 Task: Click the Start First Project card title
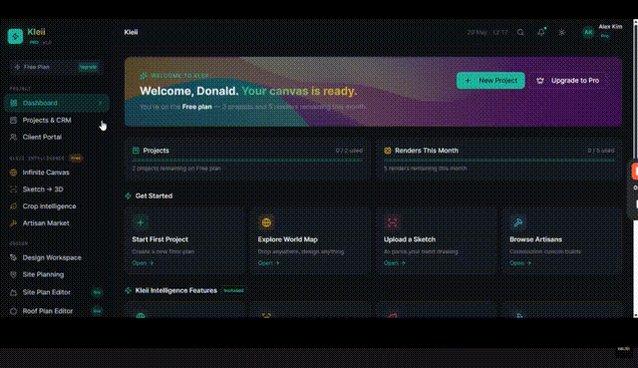160,239
